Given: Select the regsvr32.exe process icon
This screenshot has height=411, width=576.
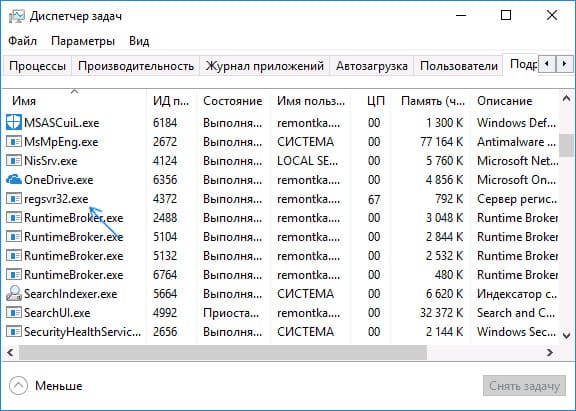Looking at the screenshot, I should pyautogui.click(x=14, y=199).
